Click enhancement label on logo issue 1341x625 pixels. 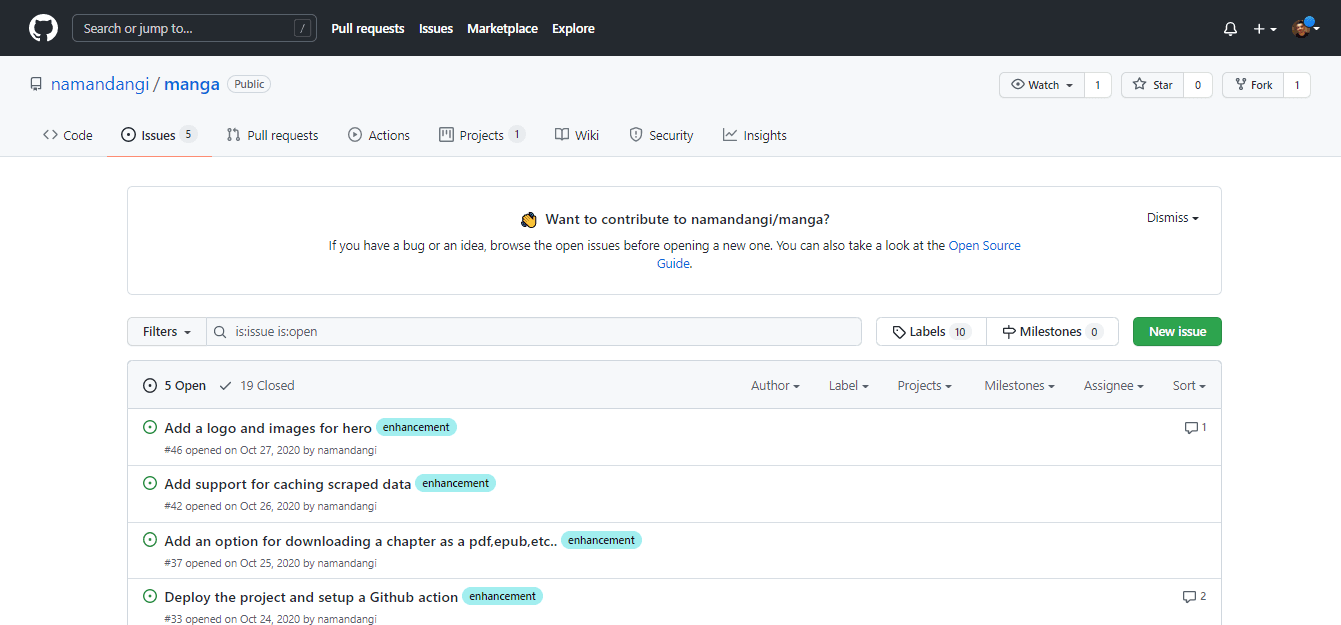pos(416,427)
